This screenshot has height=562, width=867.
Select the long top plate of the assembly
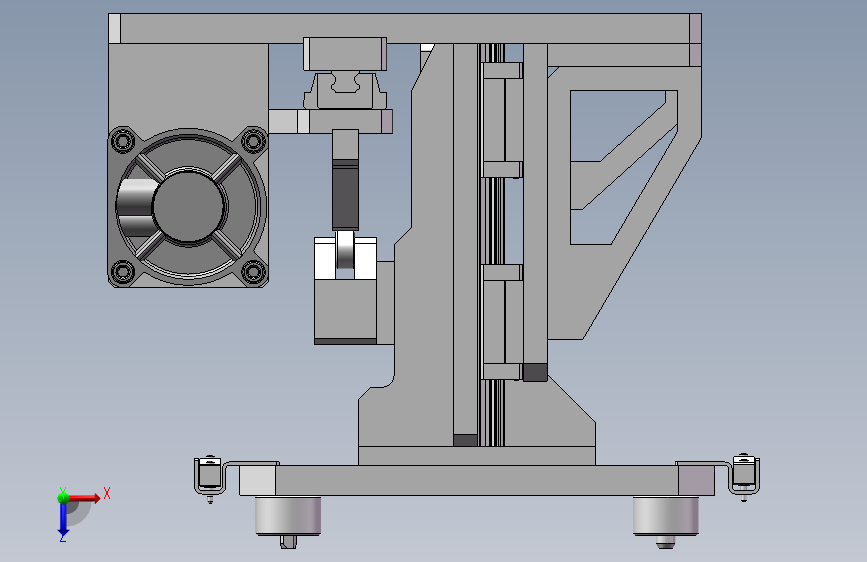[405, 28]
